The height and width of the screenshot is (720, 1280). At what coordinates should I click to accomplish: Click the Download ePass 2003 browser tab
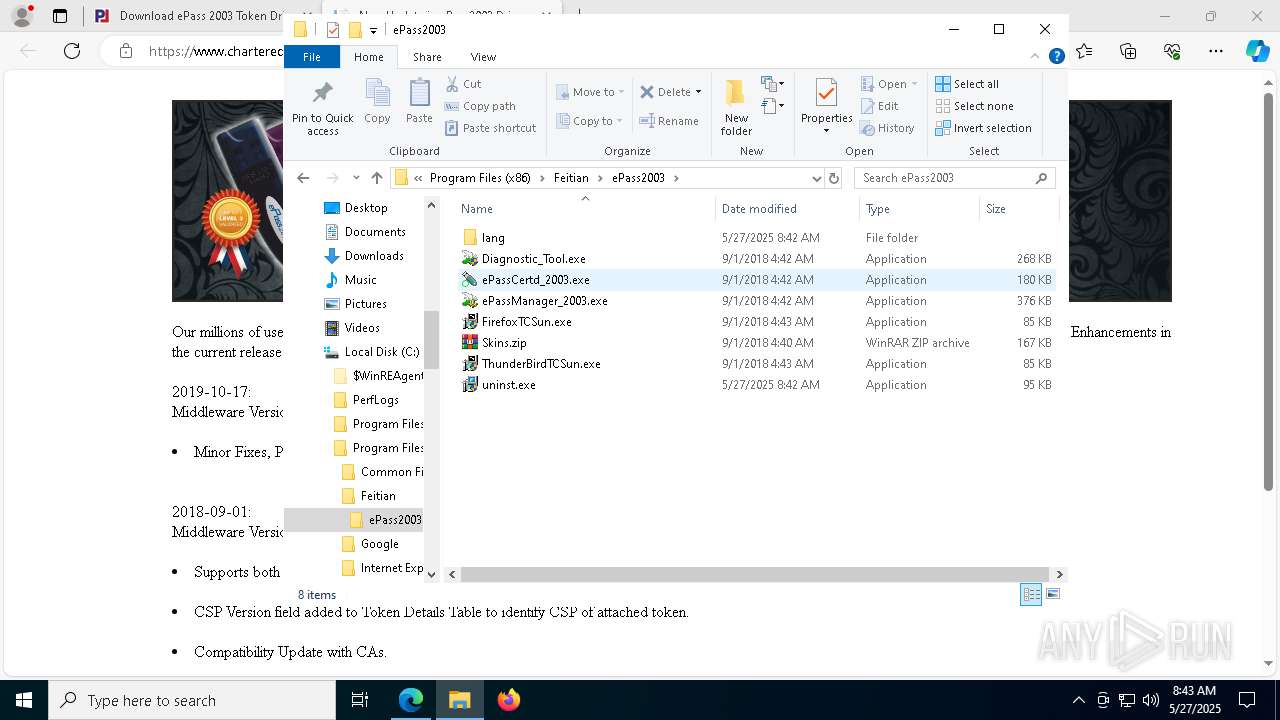point(185,16)
